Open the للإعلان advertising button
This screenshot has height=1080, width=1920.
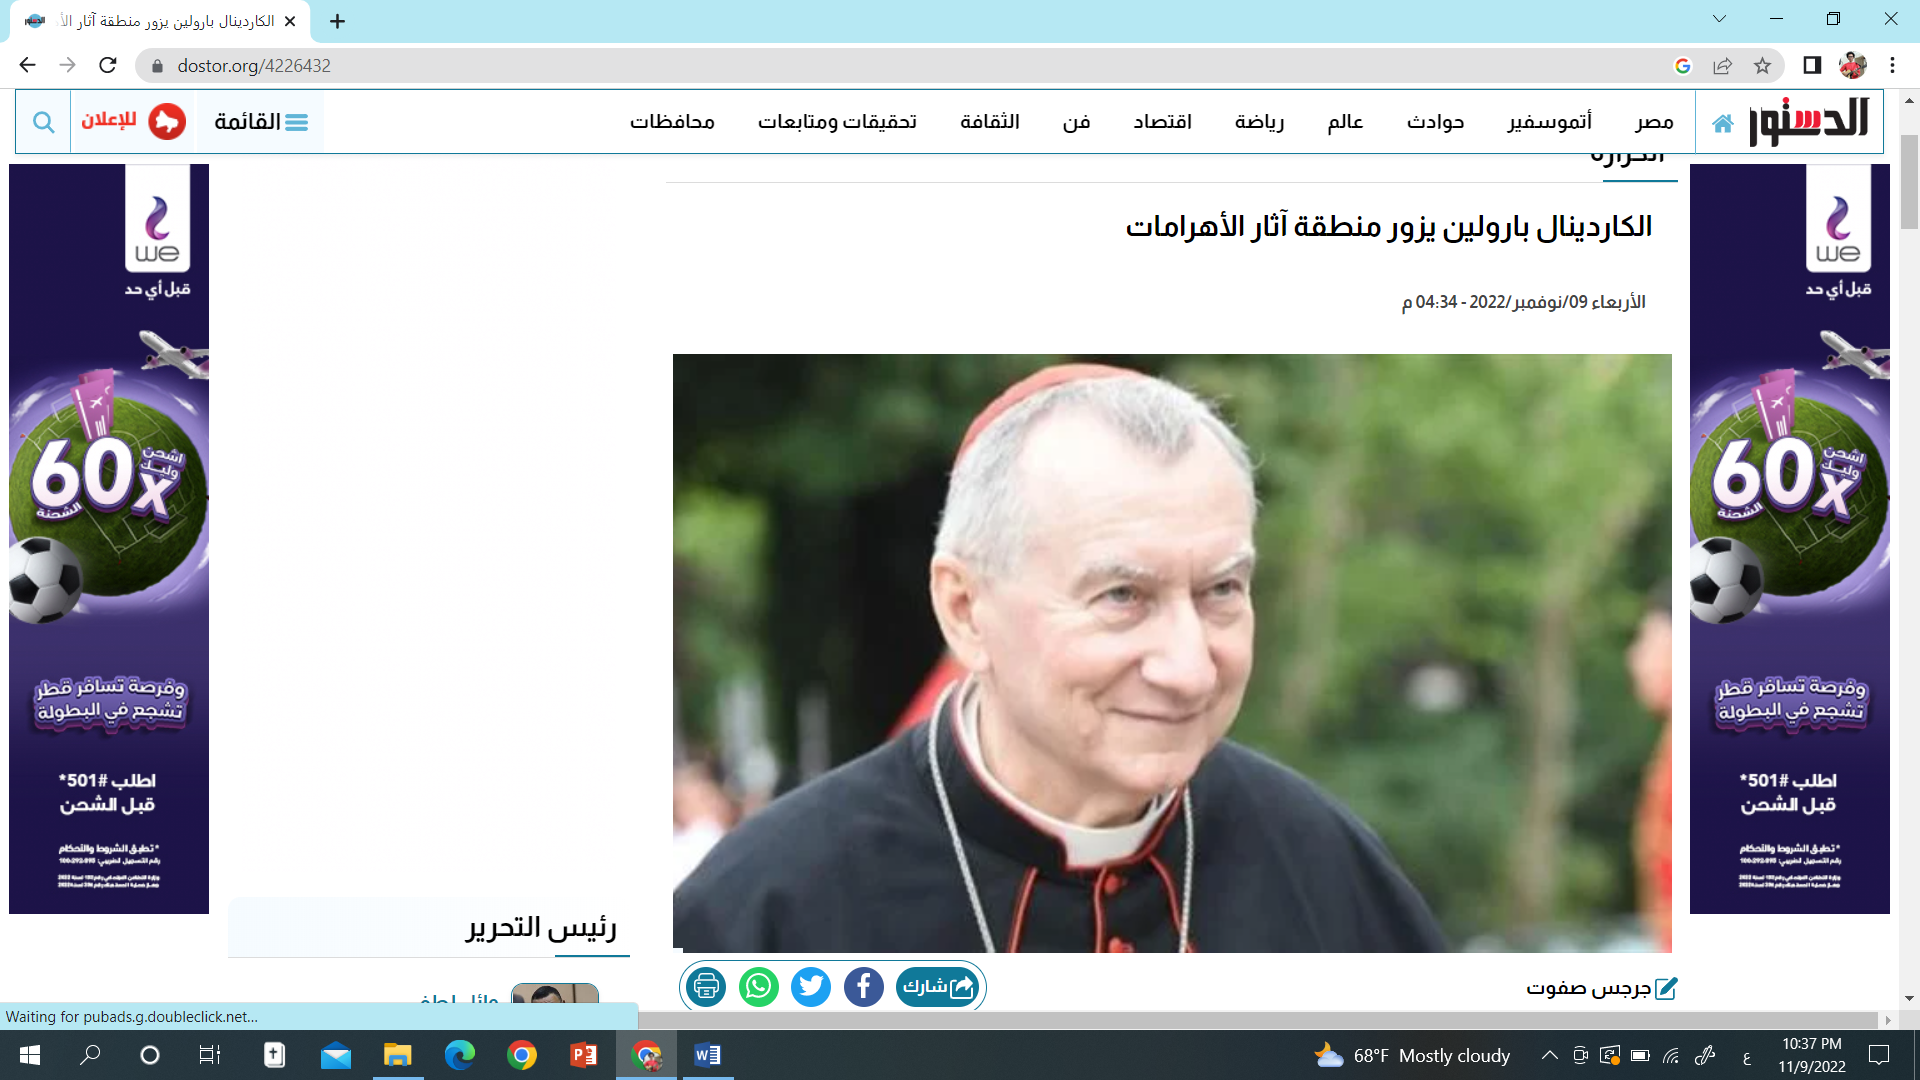click(x=133, y=121)
